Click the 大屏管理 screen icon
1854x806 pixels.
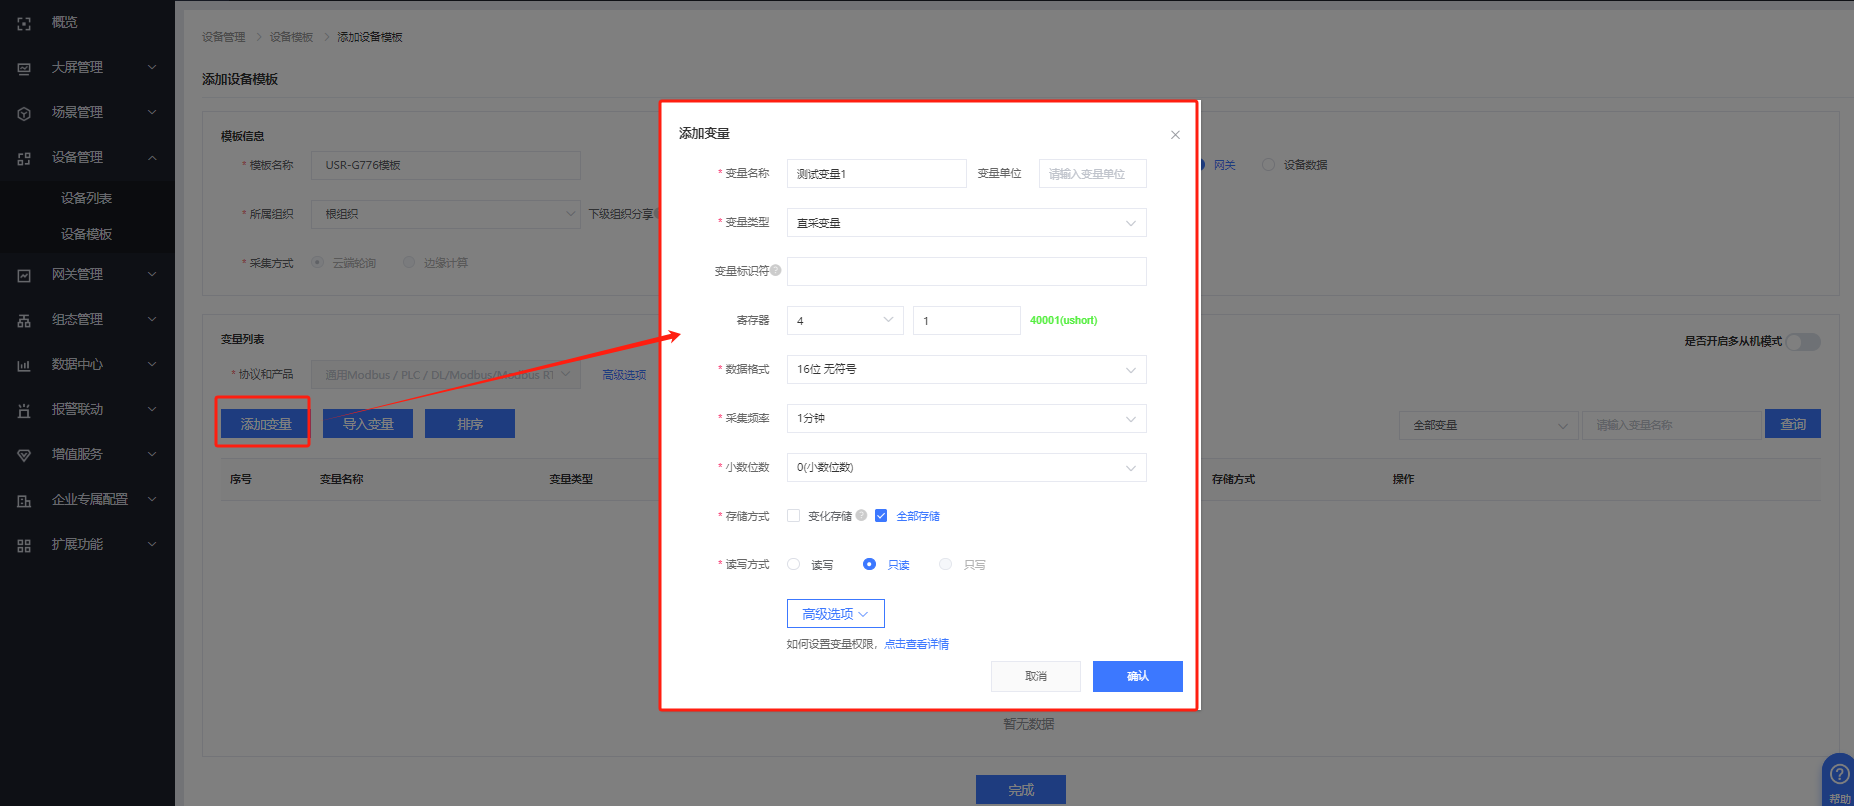[24, 68]
